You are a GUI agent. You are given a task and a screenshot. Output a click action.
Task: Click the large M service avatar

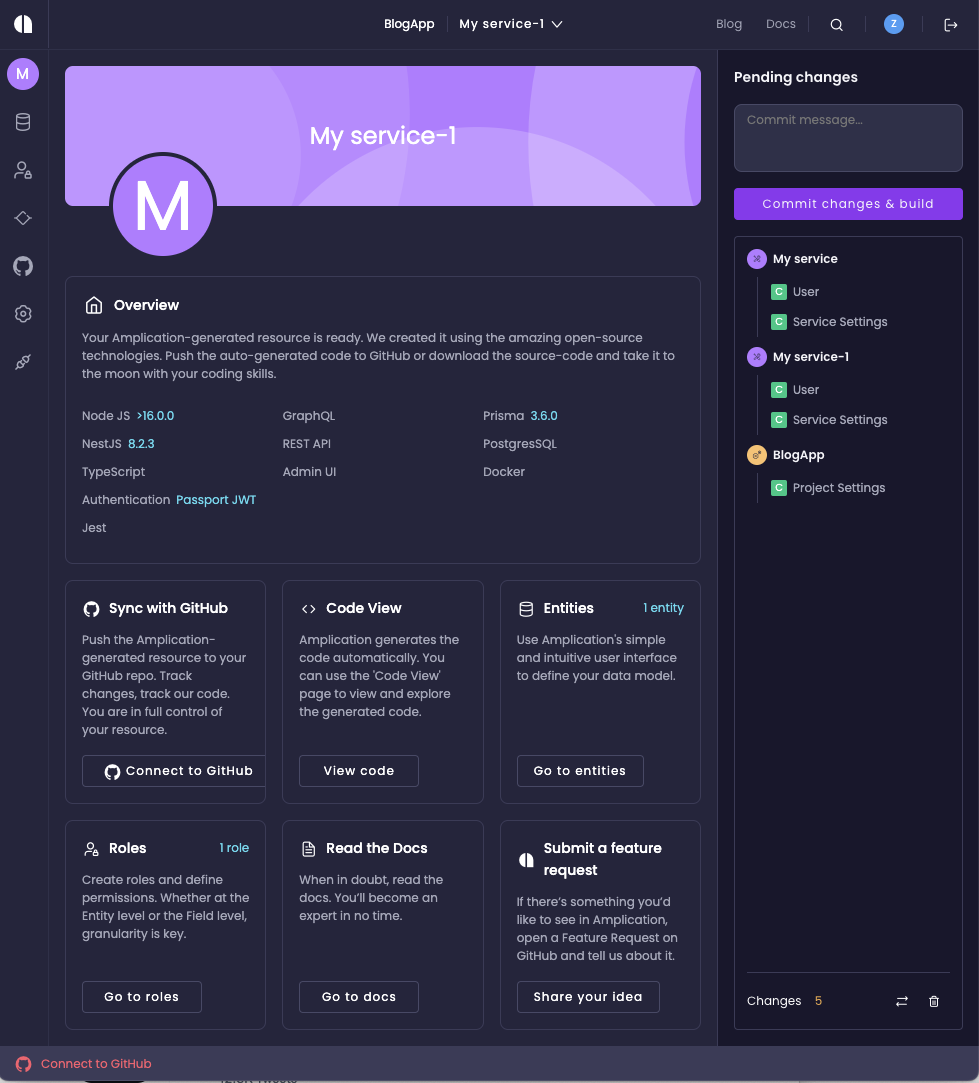click(x=163, y=205)
